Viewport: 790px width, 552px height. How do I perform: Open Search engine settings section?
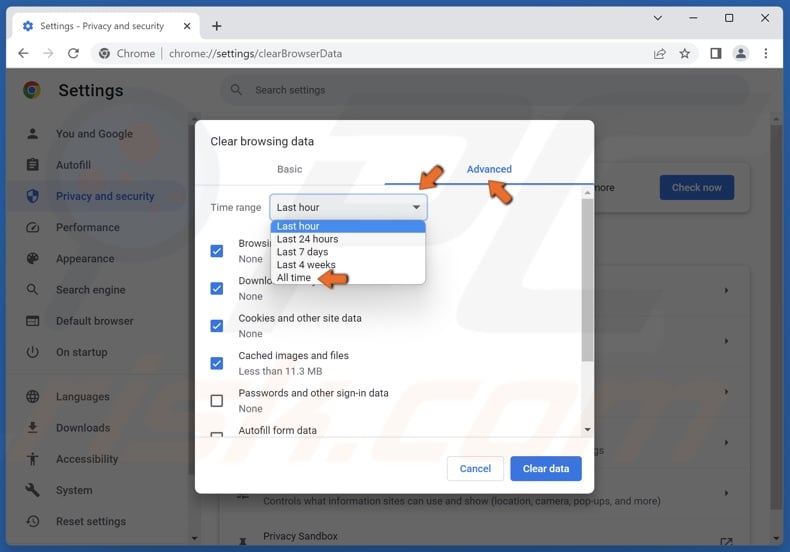[91, 290]
